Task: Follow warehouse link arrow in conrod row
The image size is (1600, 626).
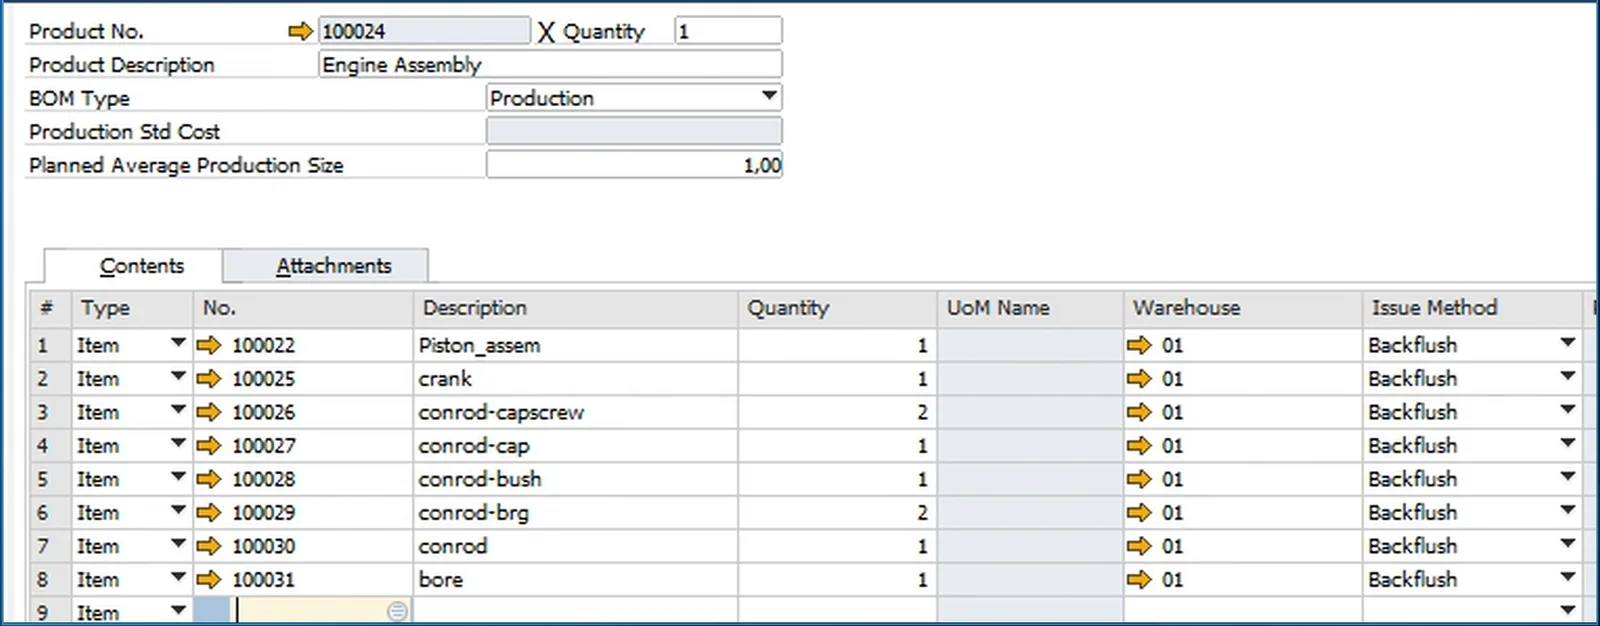Action: 1139,546
